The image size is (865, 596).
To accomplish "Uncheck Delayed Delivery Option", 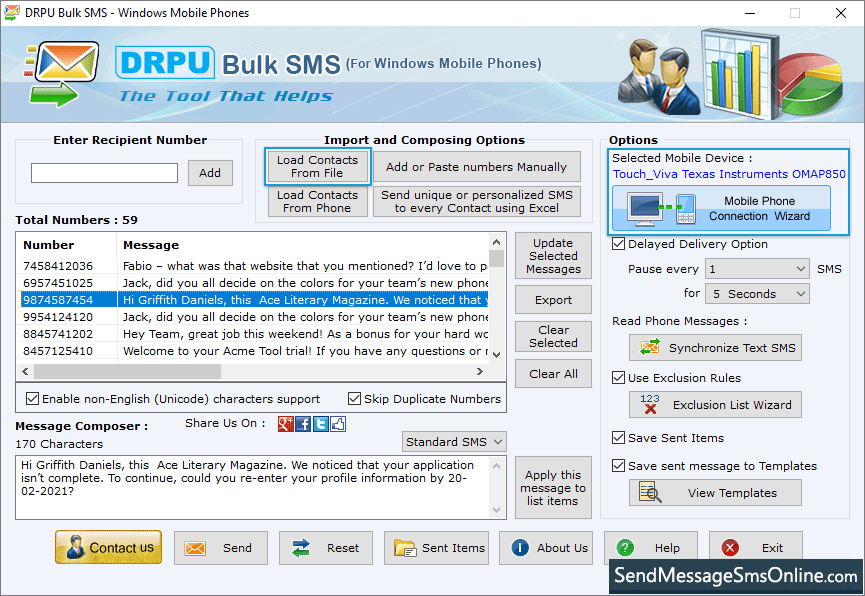I will click(618, 244).
